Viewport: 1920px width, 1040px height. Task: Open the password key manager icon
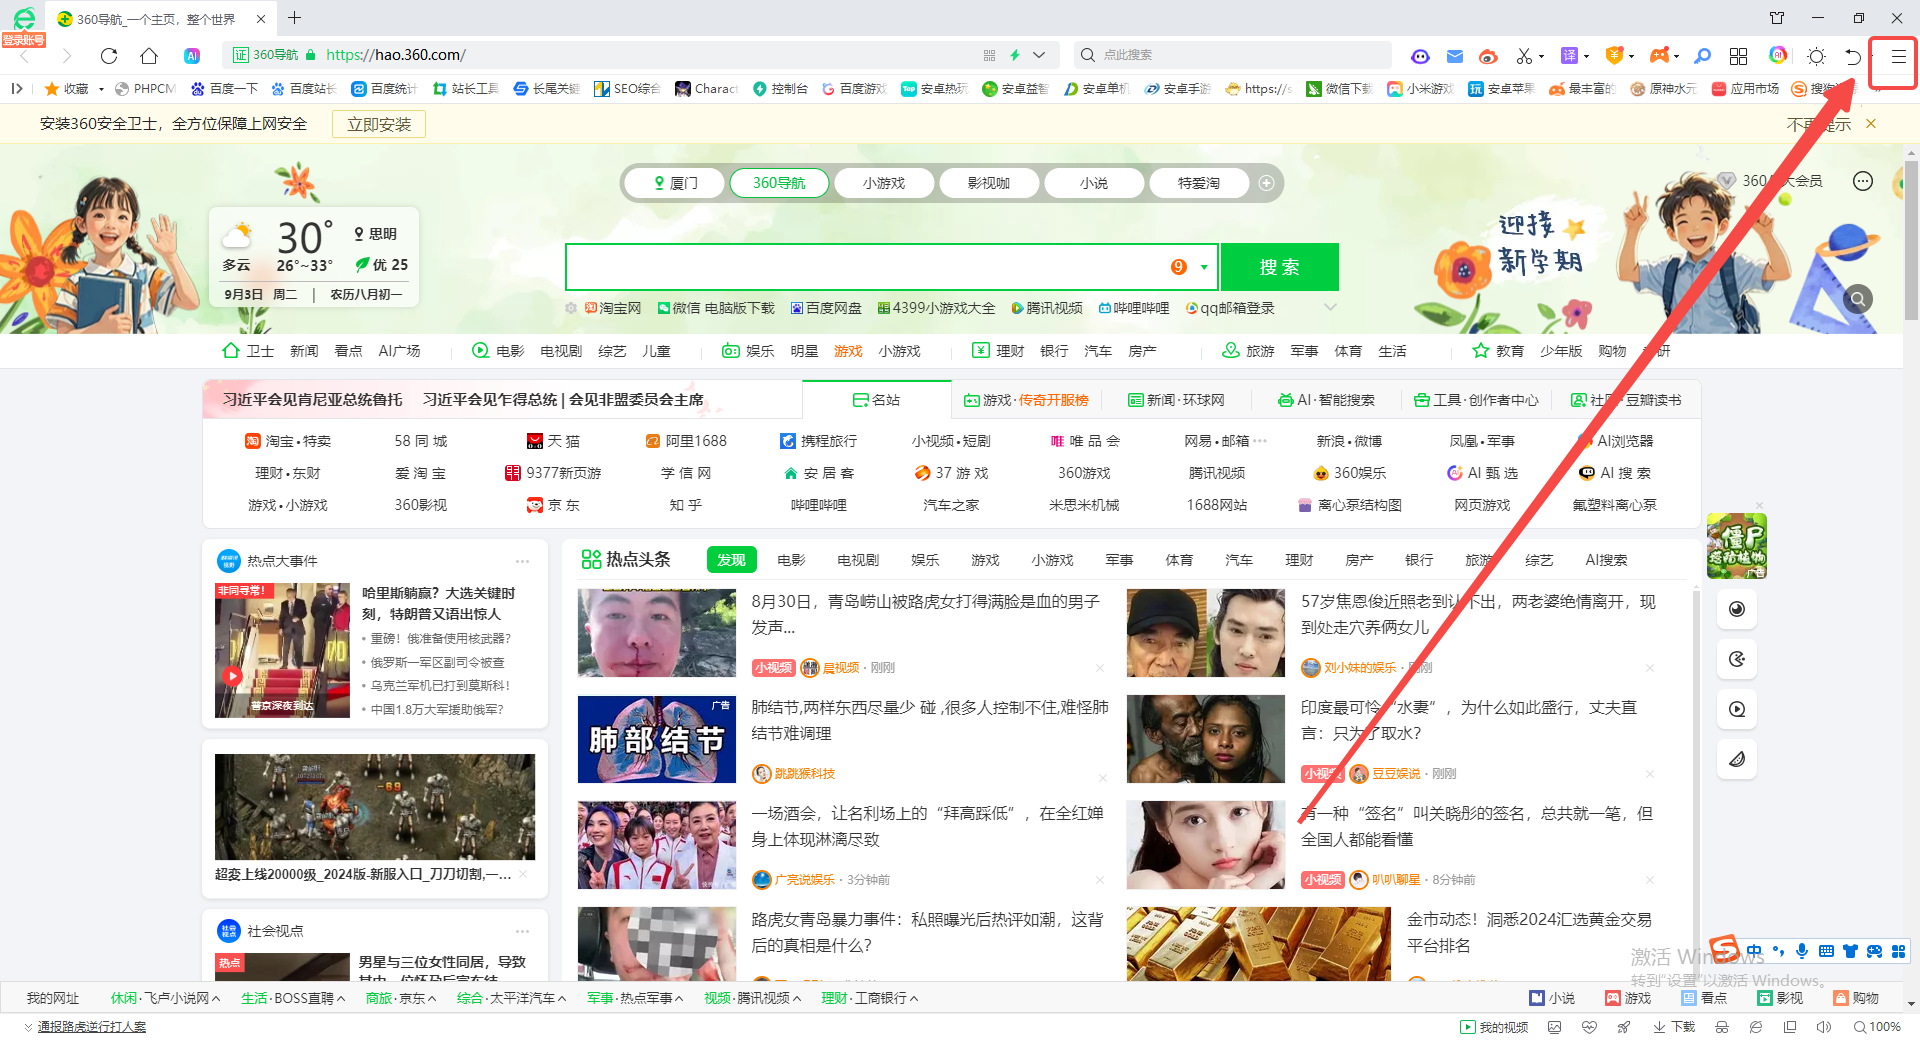click(x=1703, y=56)
